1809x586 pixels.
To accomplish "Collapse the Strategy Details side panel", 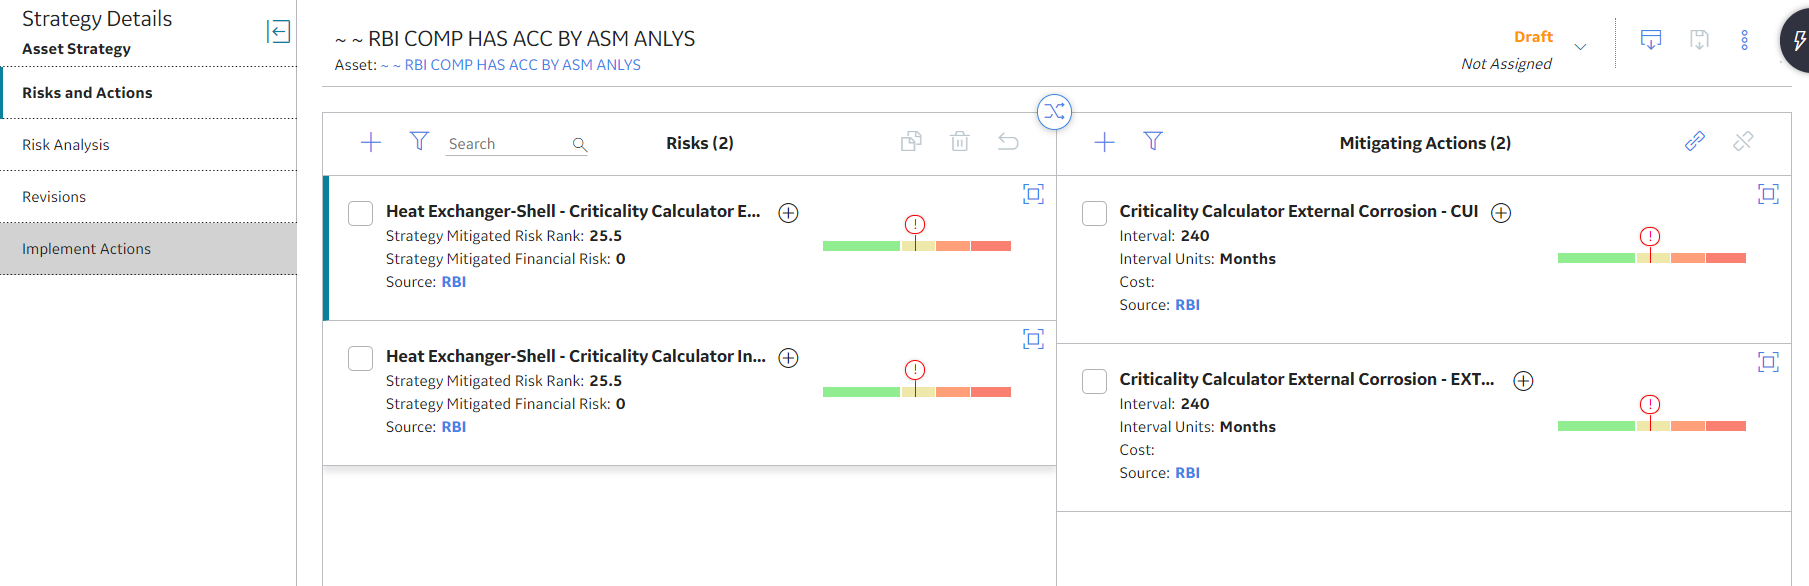I will click(278, 32).
